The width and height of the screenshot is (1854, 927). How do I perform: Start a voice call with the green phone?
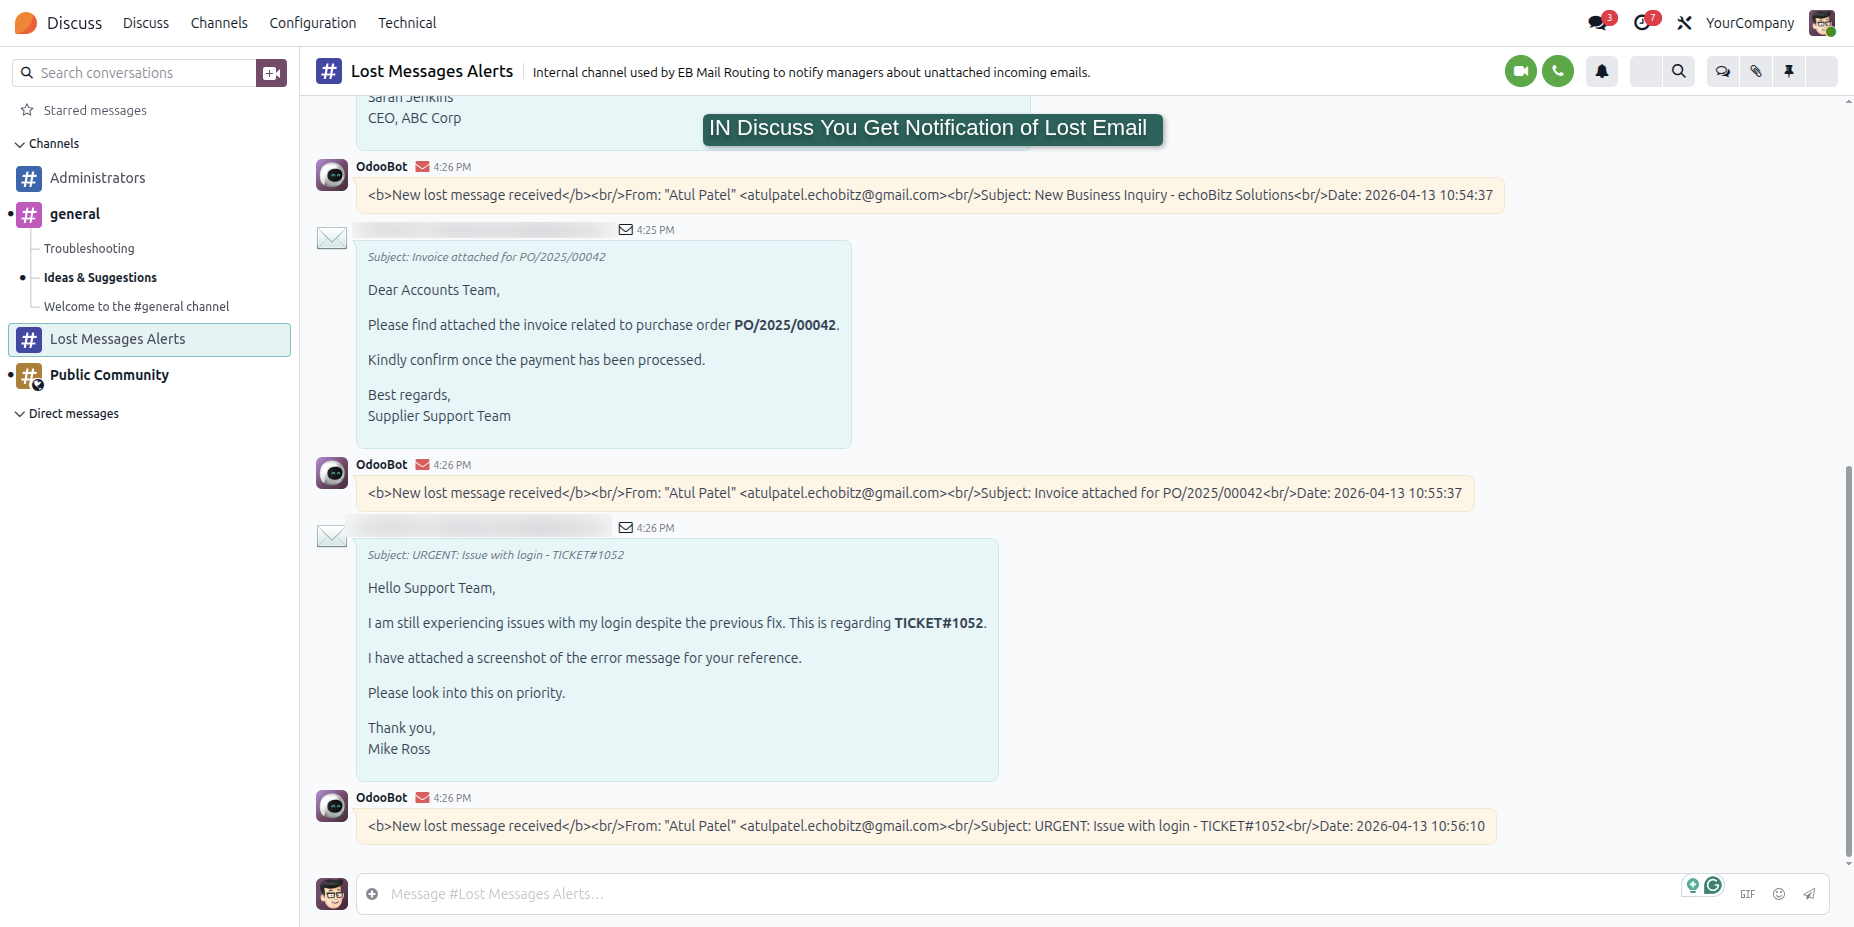click(1558, 71)
